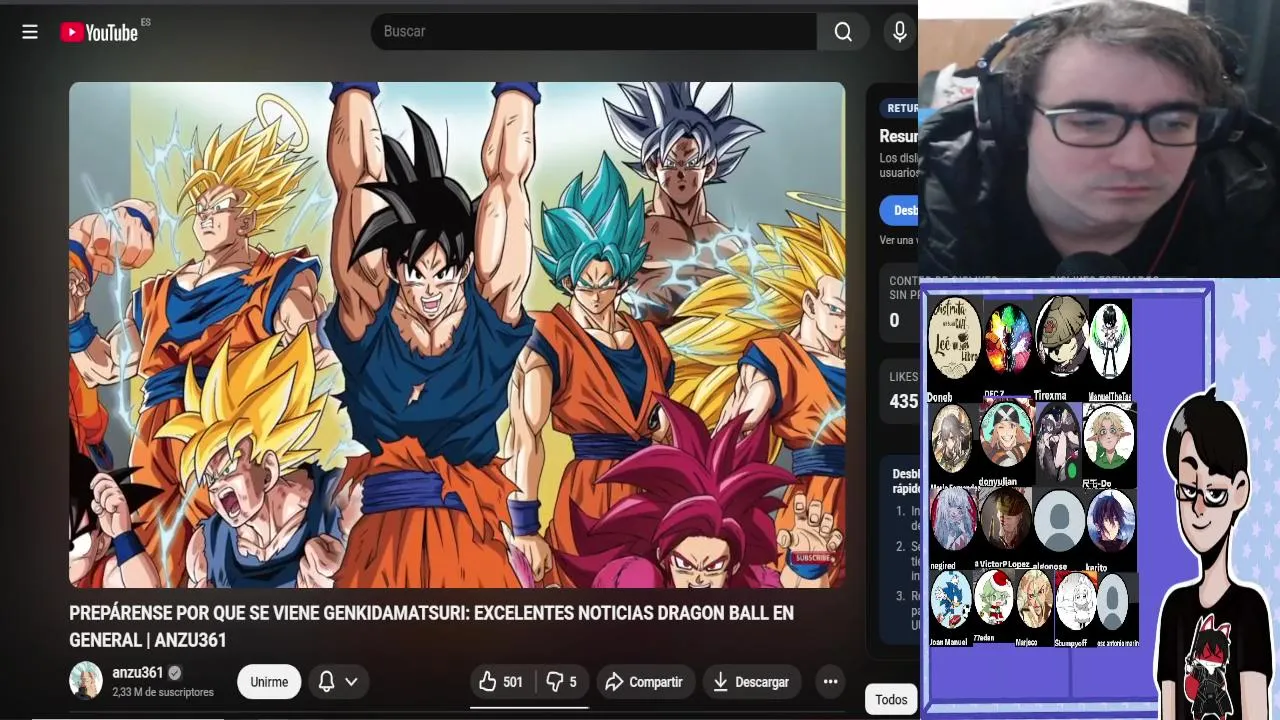
Task: Submit search with the magnifier button
Action: click(843, 32)
